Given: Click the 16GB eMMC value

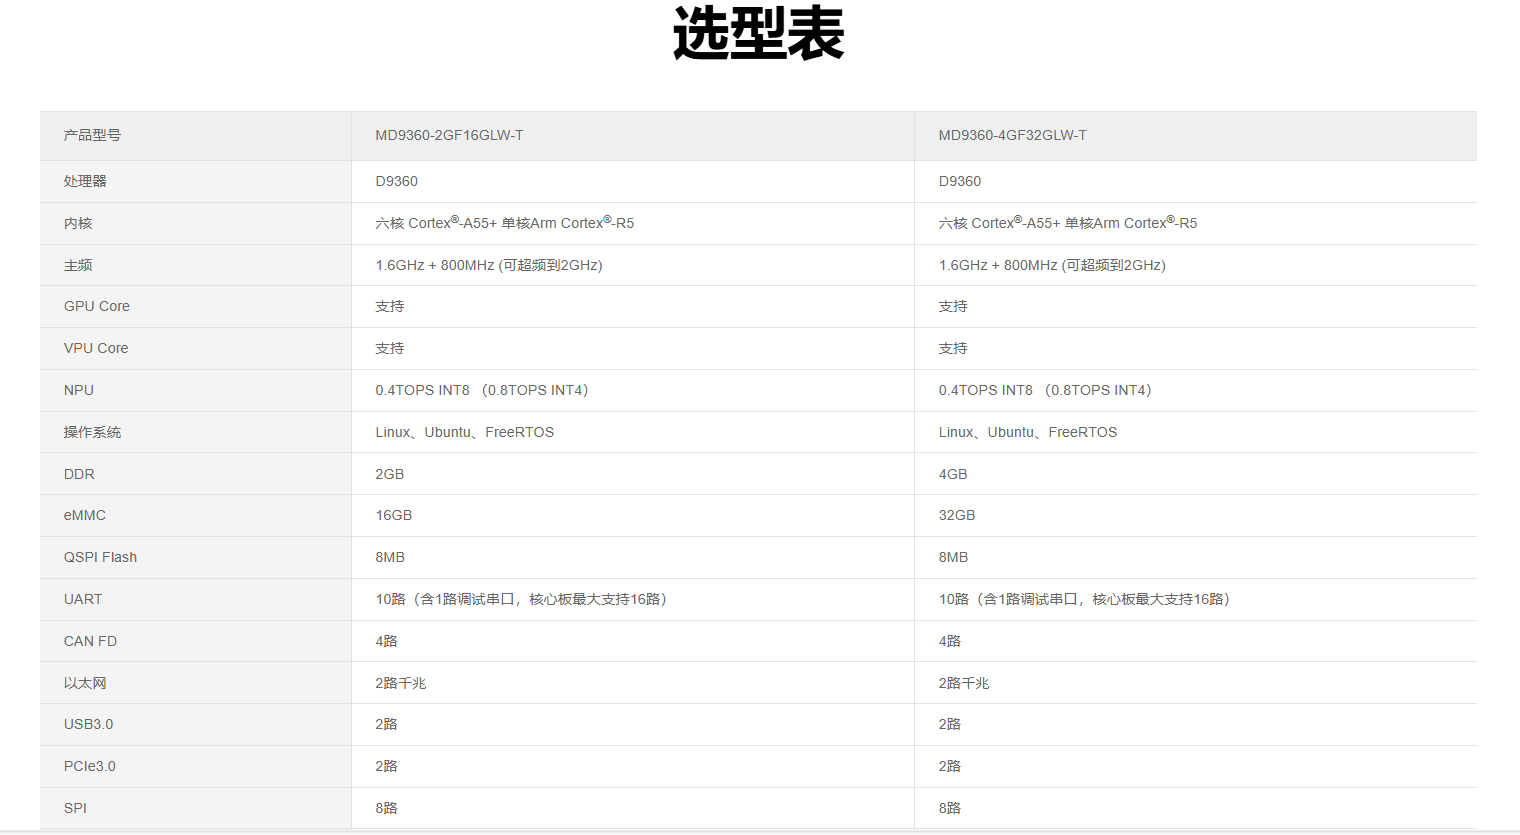Looking at the screenshot, I should tap(394, 515).
